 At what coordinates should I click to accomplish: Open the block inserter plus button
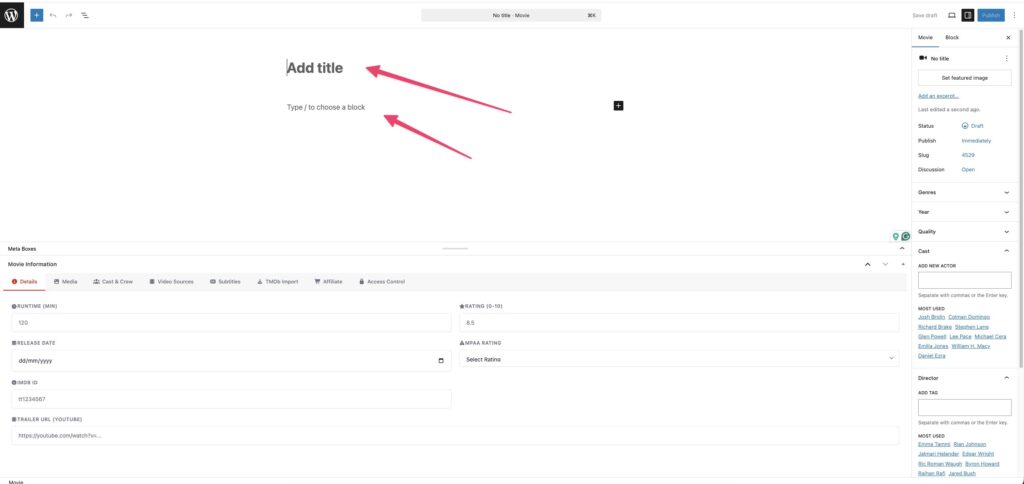(x=37, y=15)
